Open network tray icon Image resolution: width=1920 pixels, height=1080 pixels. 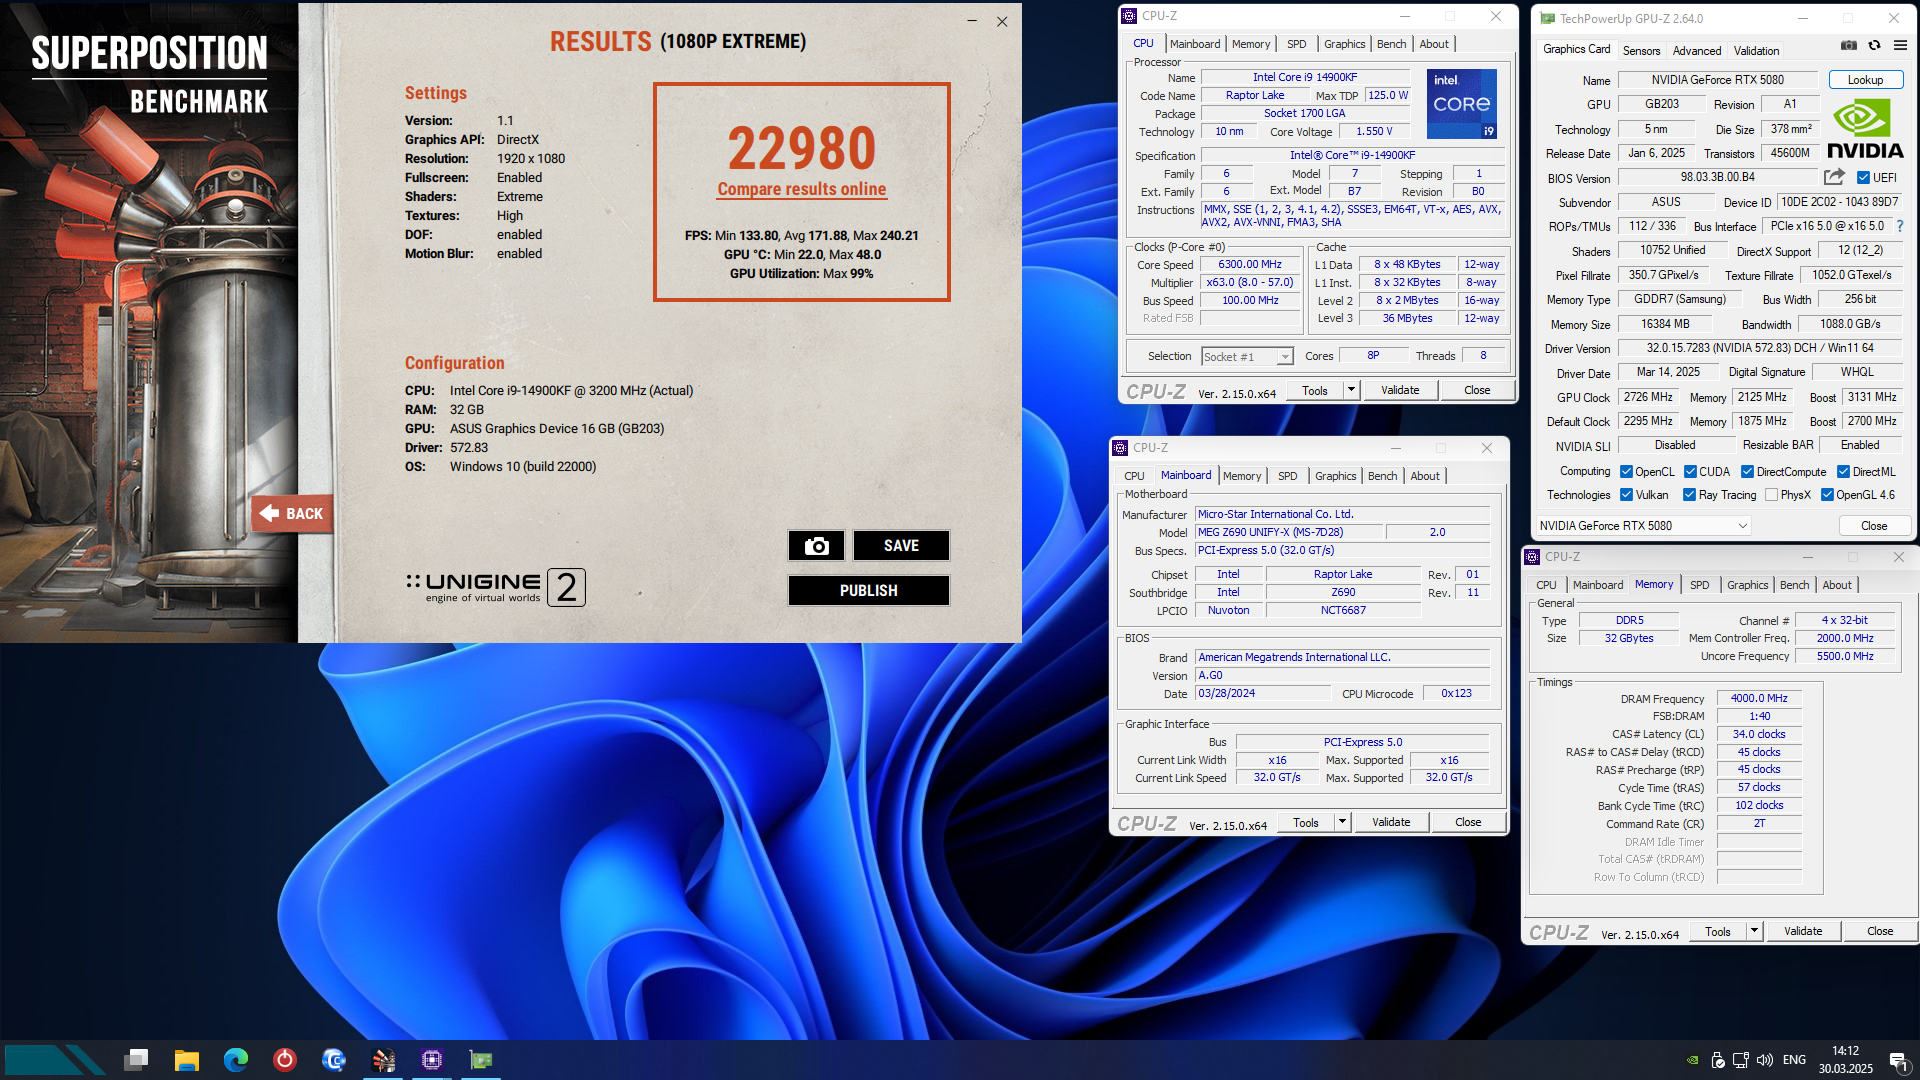[1741, 1060]
